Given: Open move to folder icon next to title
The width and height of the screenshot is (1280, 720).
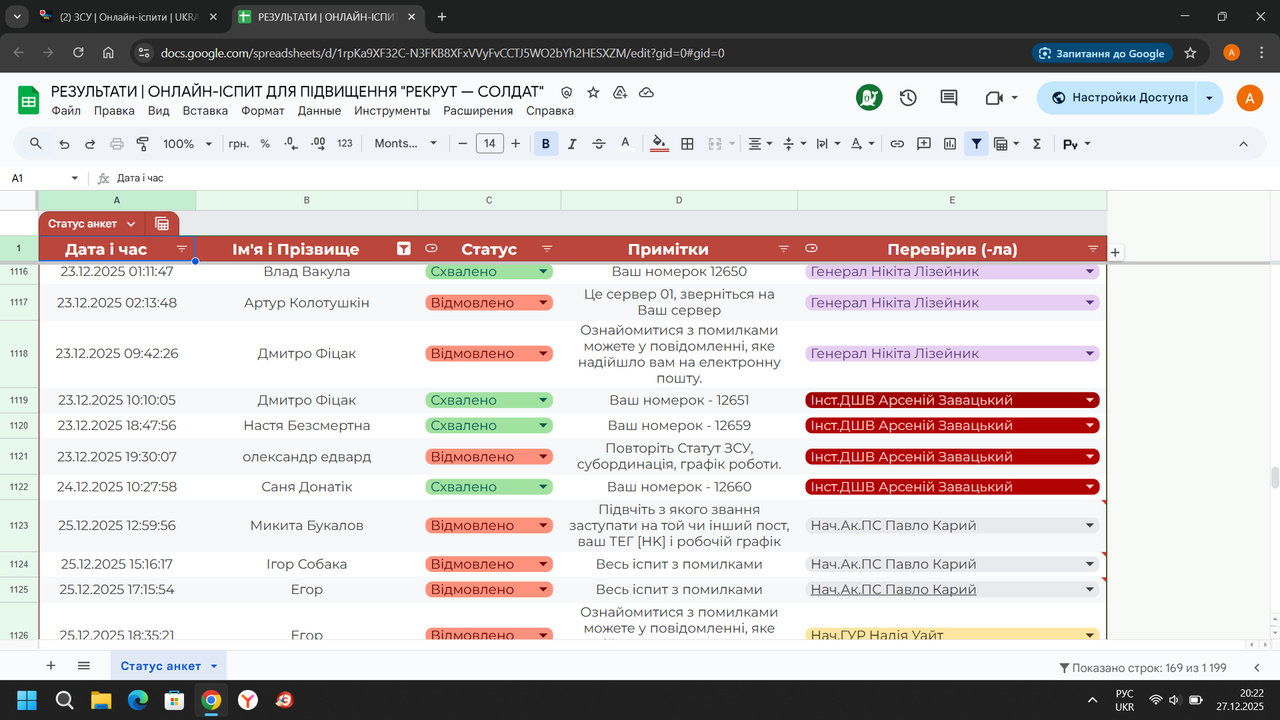Looking at the screenshot, I should click(620, 92).
